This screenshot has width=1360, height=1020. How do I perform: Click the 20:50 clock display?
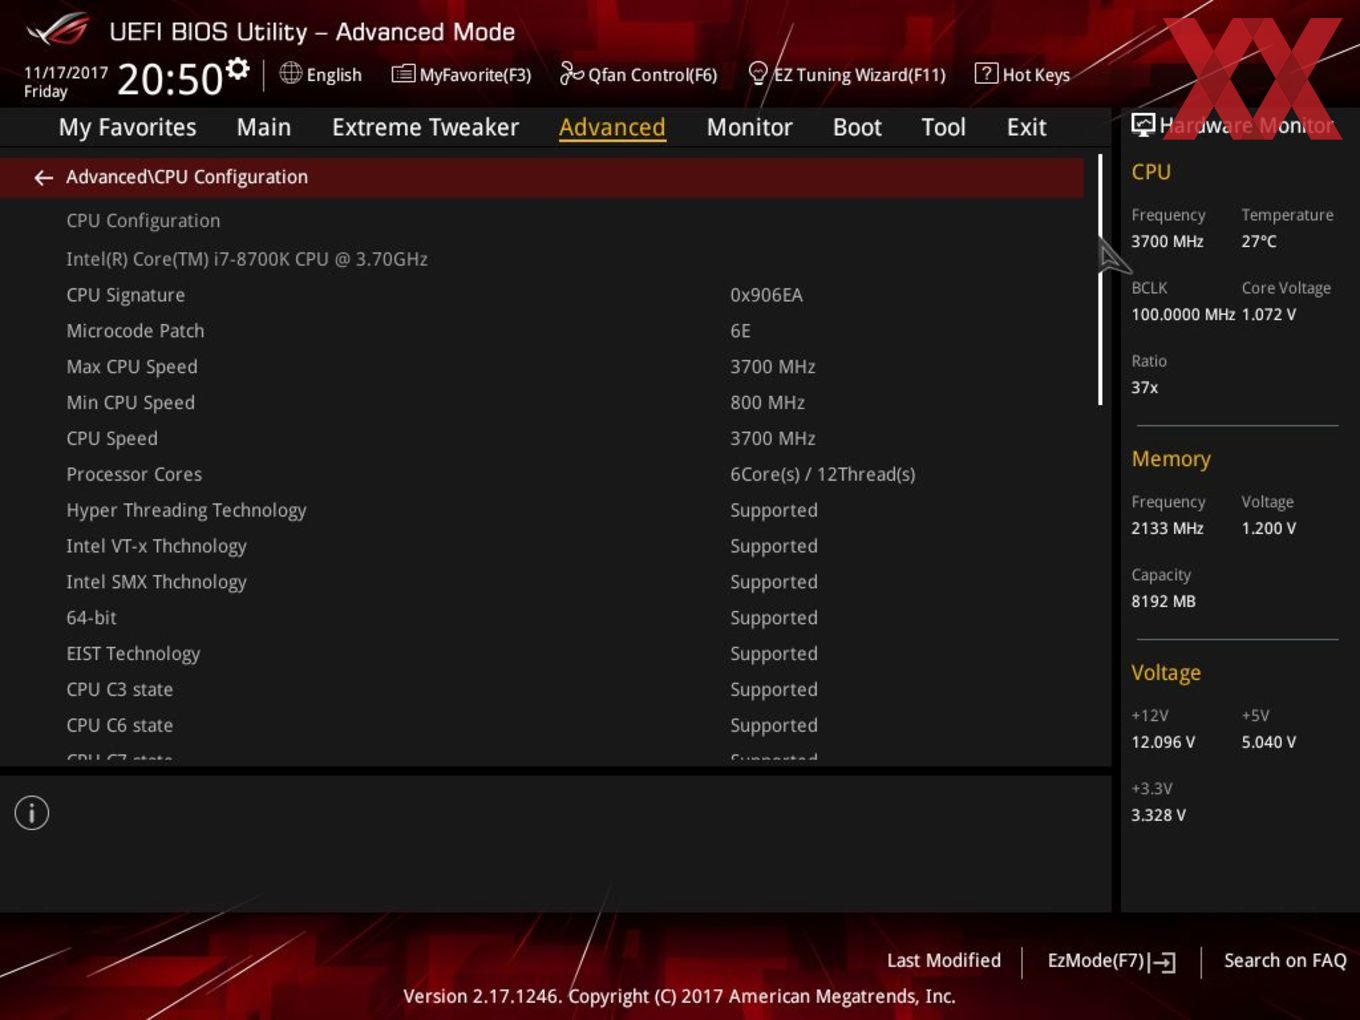[x=170, y=79]
